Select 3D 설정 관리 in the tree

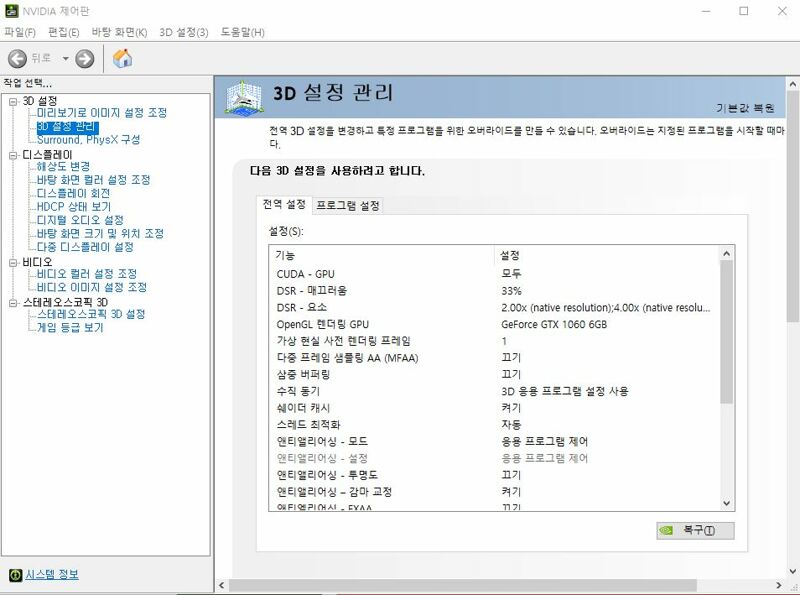(x=67, y=127)
